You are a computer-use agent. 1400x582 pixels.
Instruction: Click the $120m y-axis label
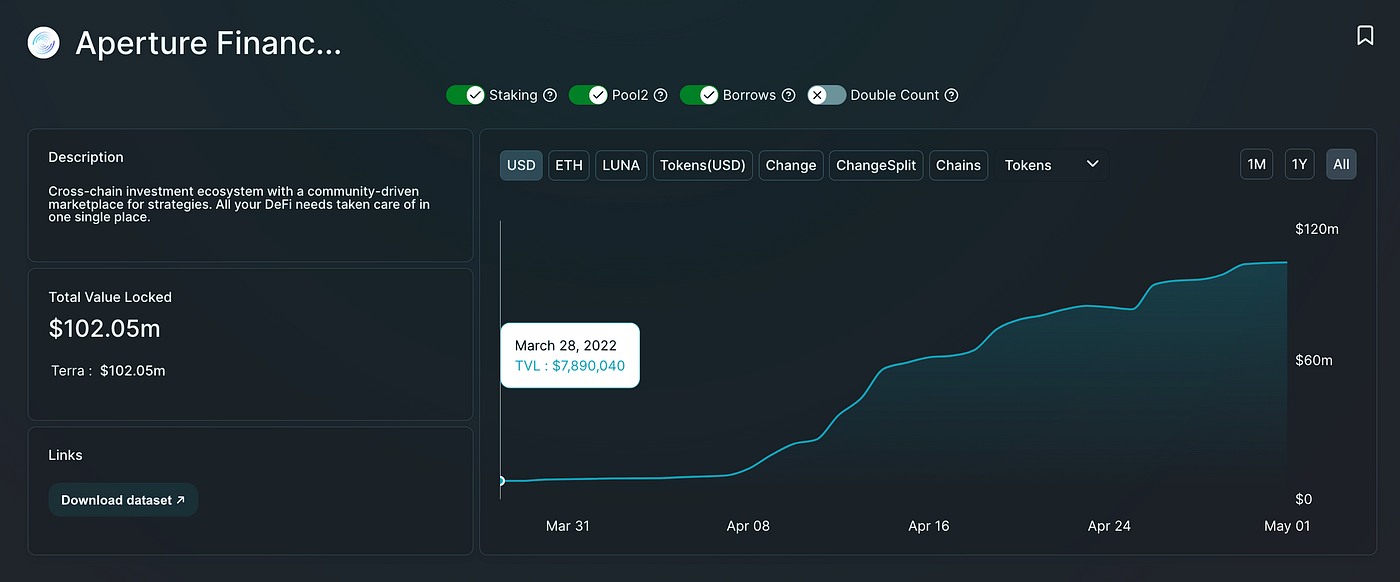tap(1316, 229)
